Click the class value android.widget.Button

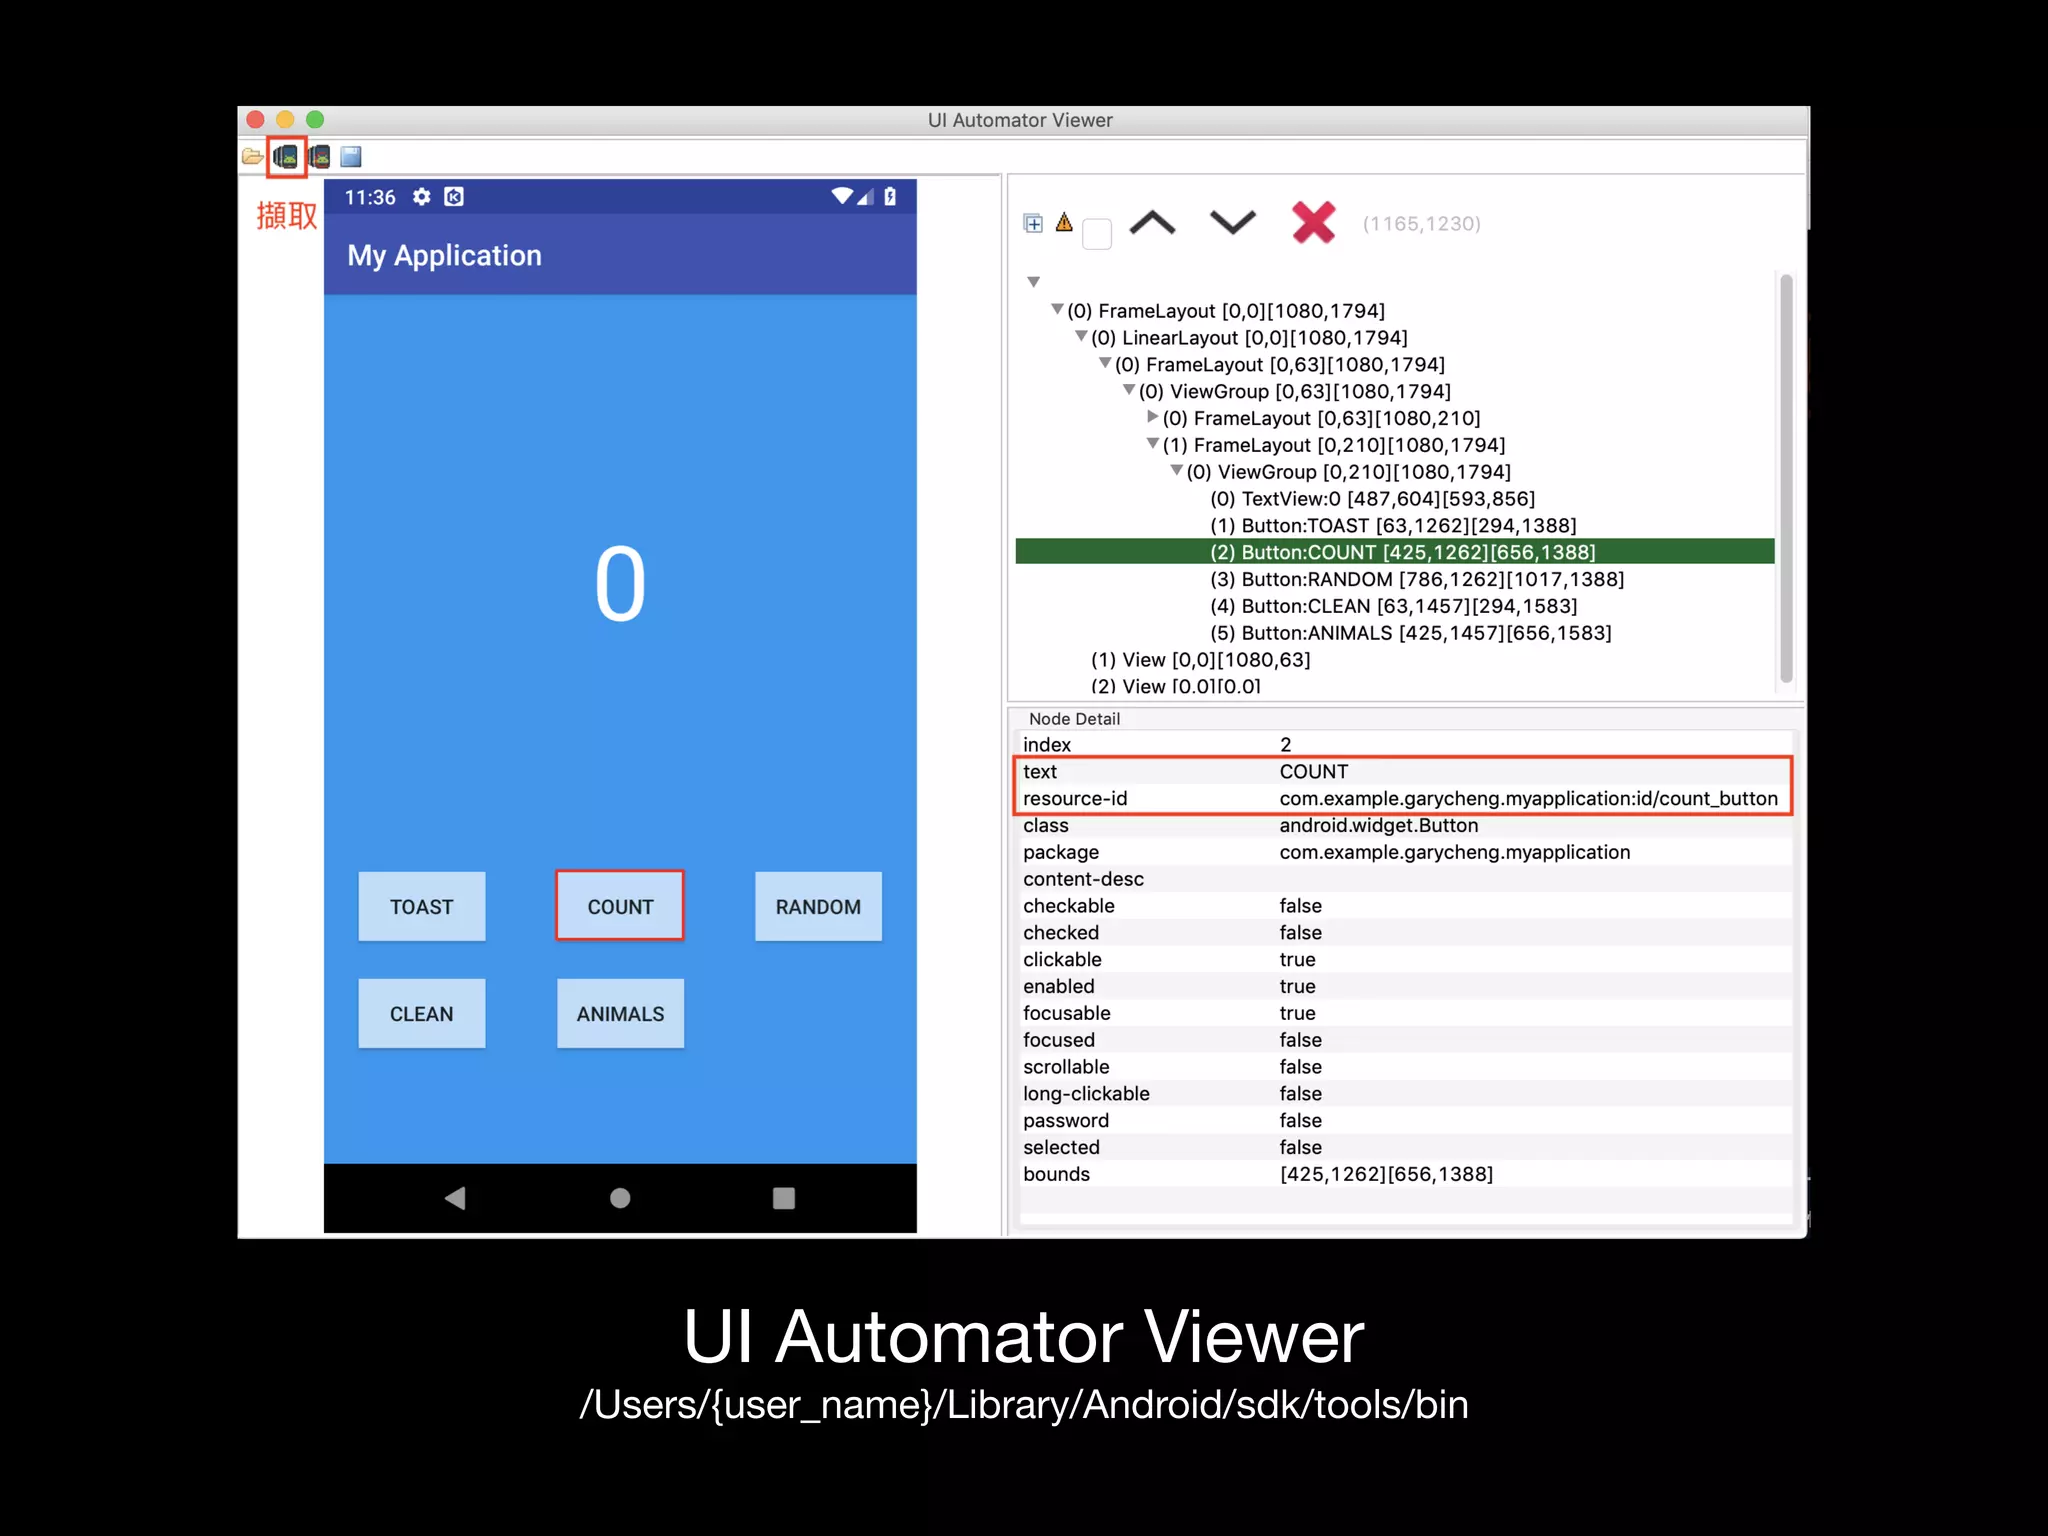[x=1378, y=826]
